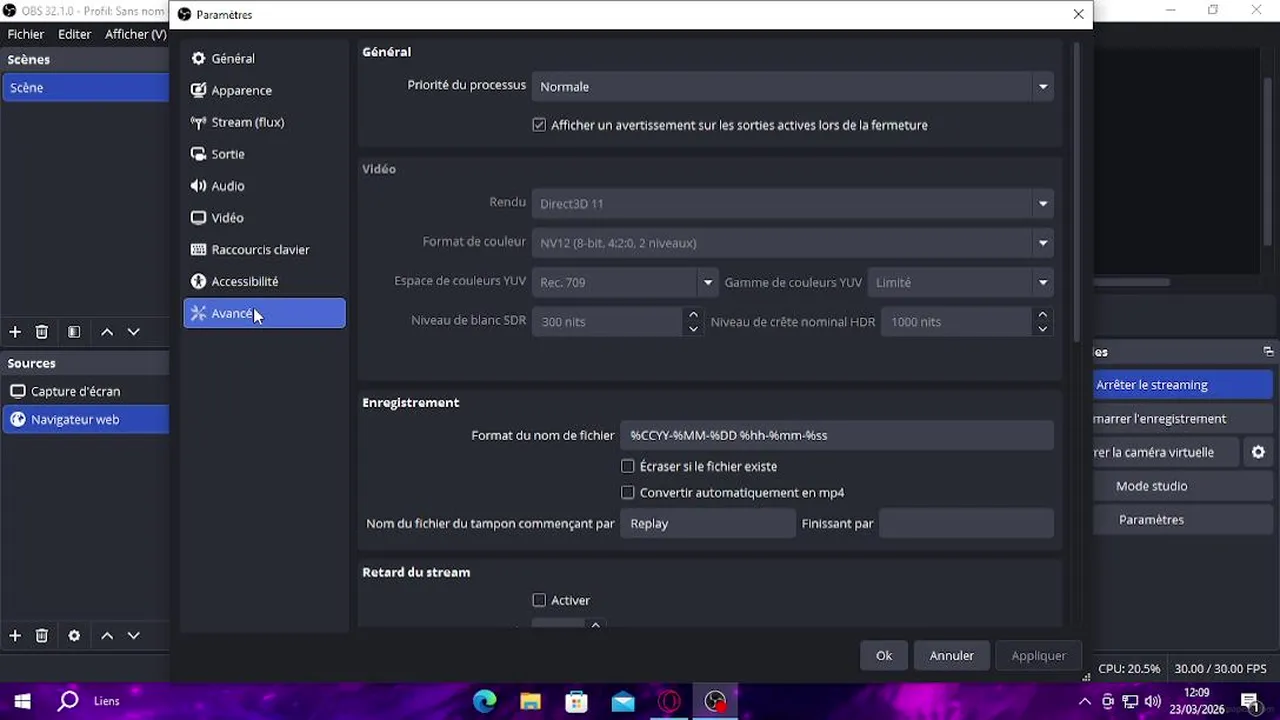Open the Général settings tab
This screenshot has height=720, width=1280.
pos(264,59)
